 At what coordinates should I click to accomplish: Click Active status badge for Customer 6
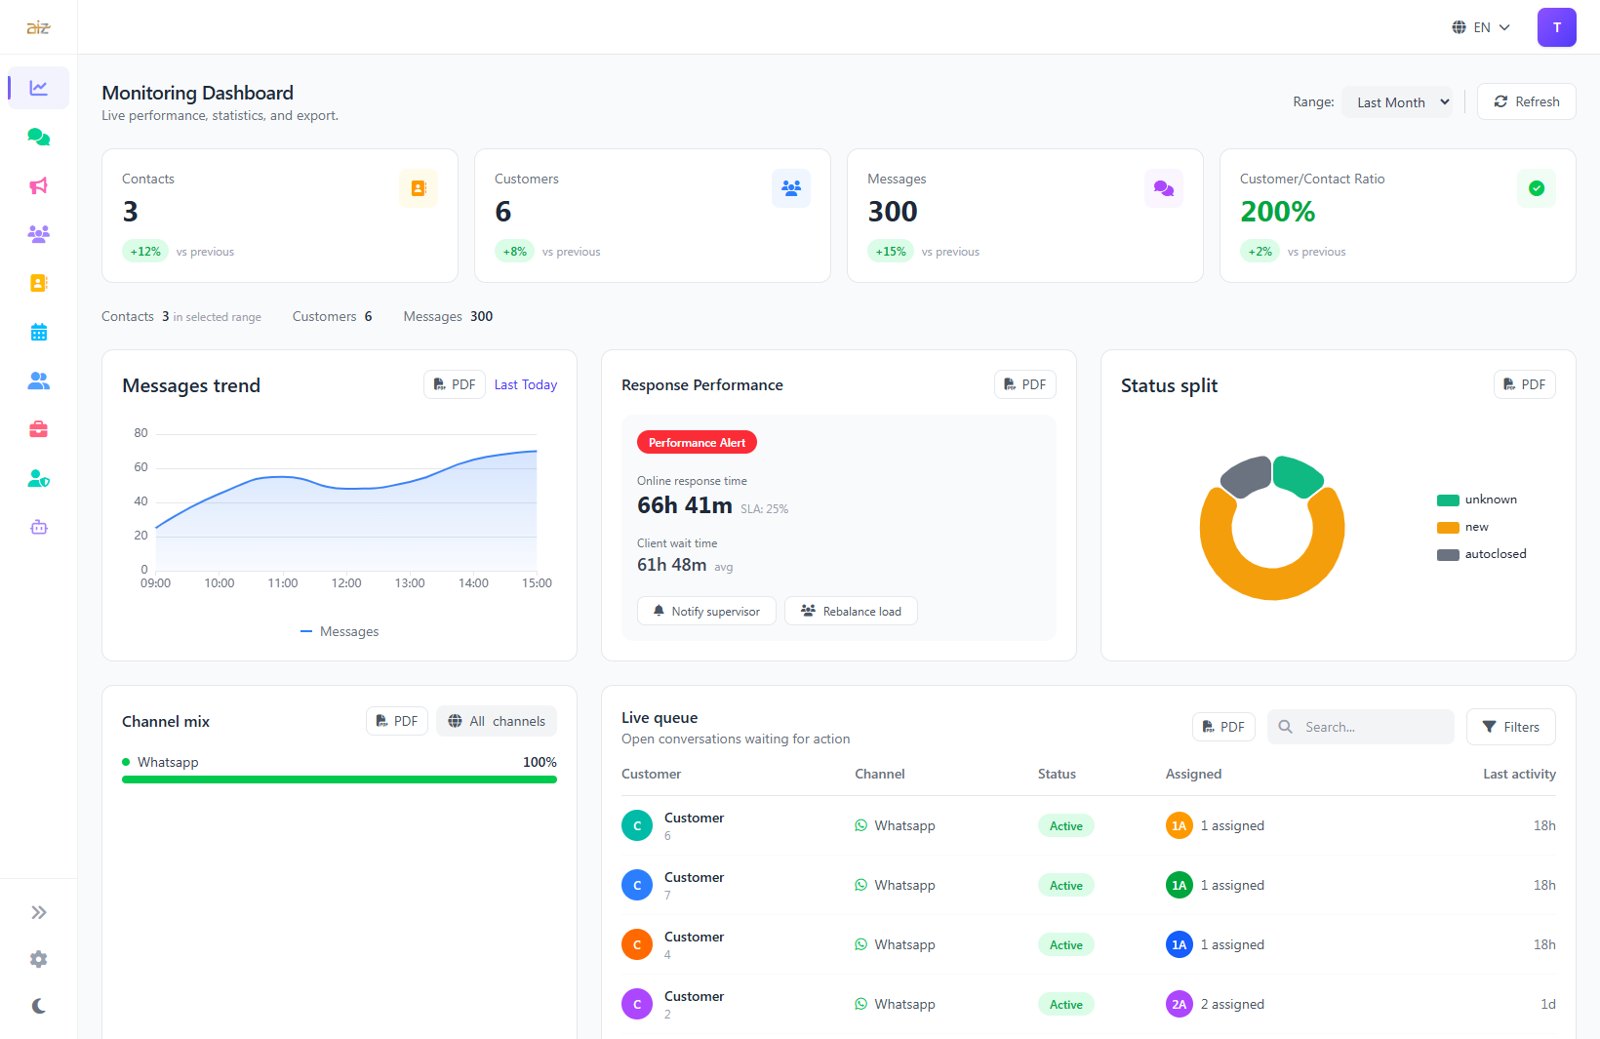point(1066,826)
